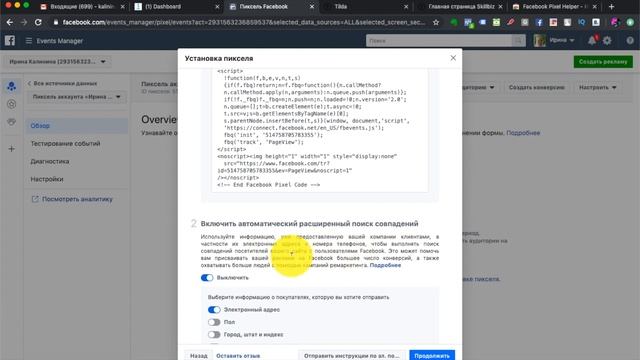Expand the ad account dropdown
Image resolution: width=640 pixels, height=360 pixels.
[57, 62]
